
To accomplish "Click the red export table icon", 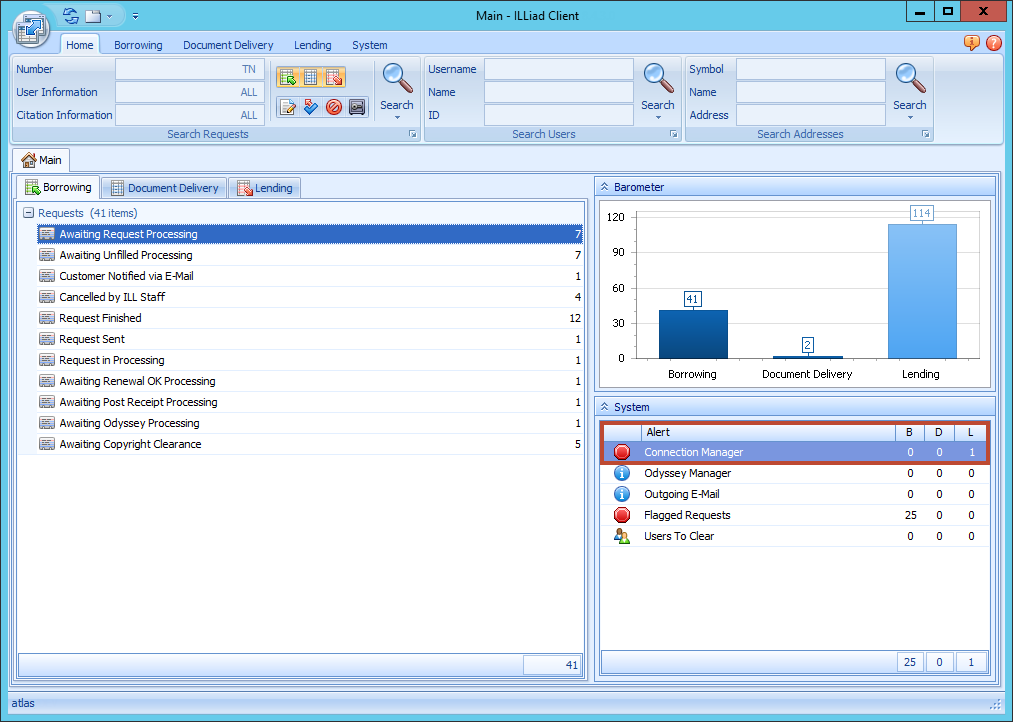I will [333, 77].
